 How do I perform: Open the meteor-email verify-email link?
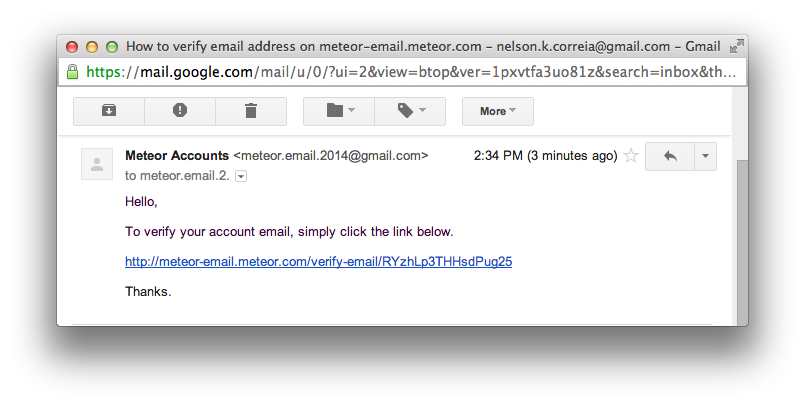pos(318,262)
